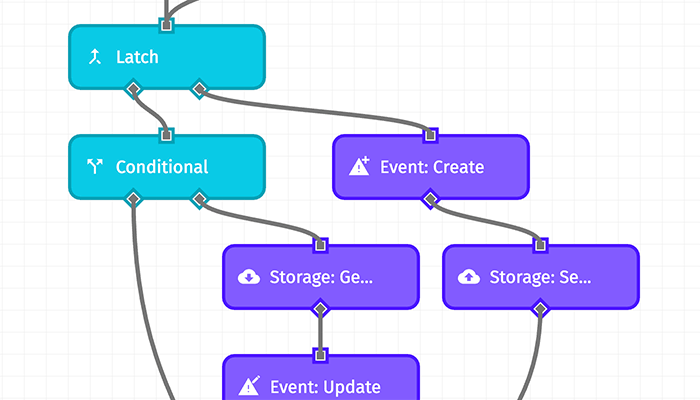
Task: Click the Storage: Se... cloud upload icon
Action: 469,277
